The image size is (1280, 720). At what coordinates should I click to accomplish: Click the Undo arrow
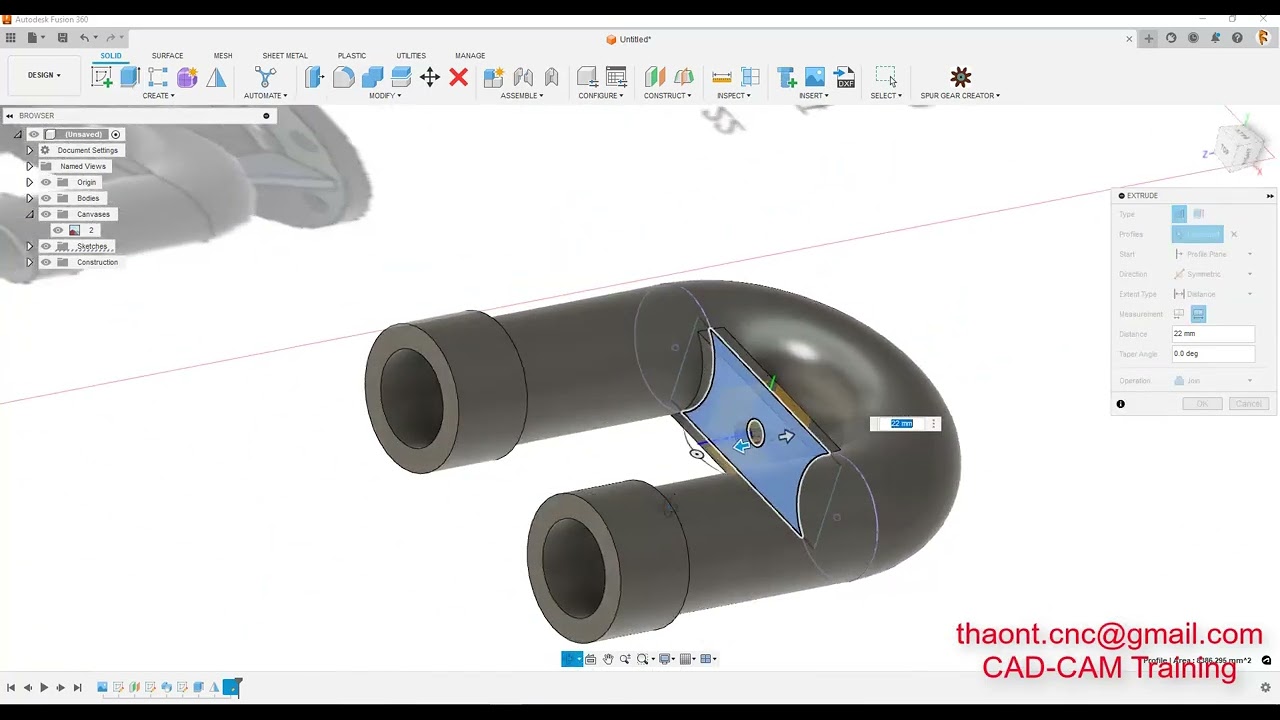pyautogui.click(x=85, y=38)
